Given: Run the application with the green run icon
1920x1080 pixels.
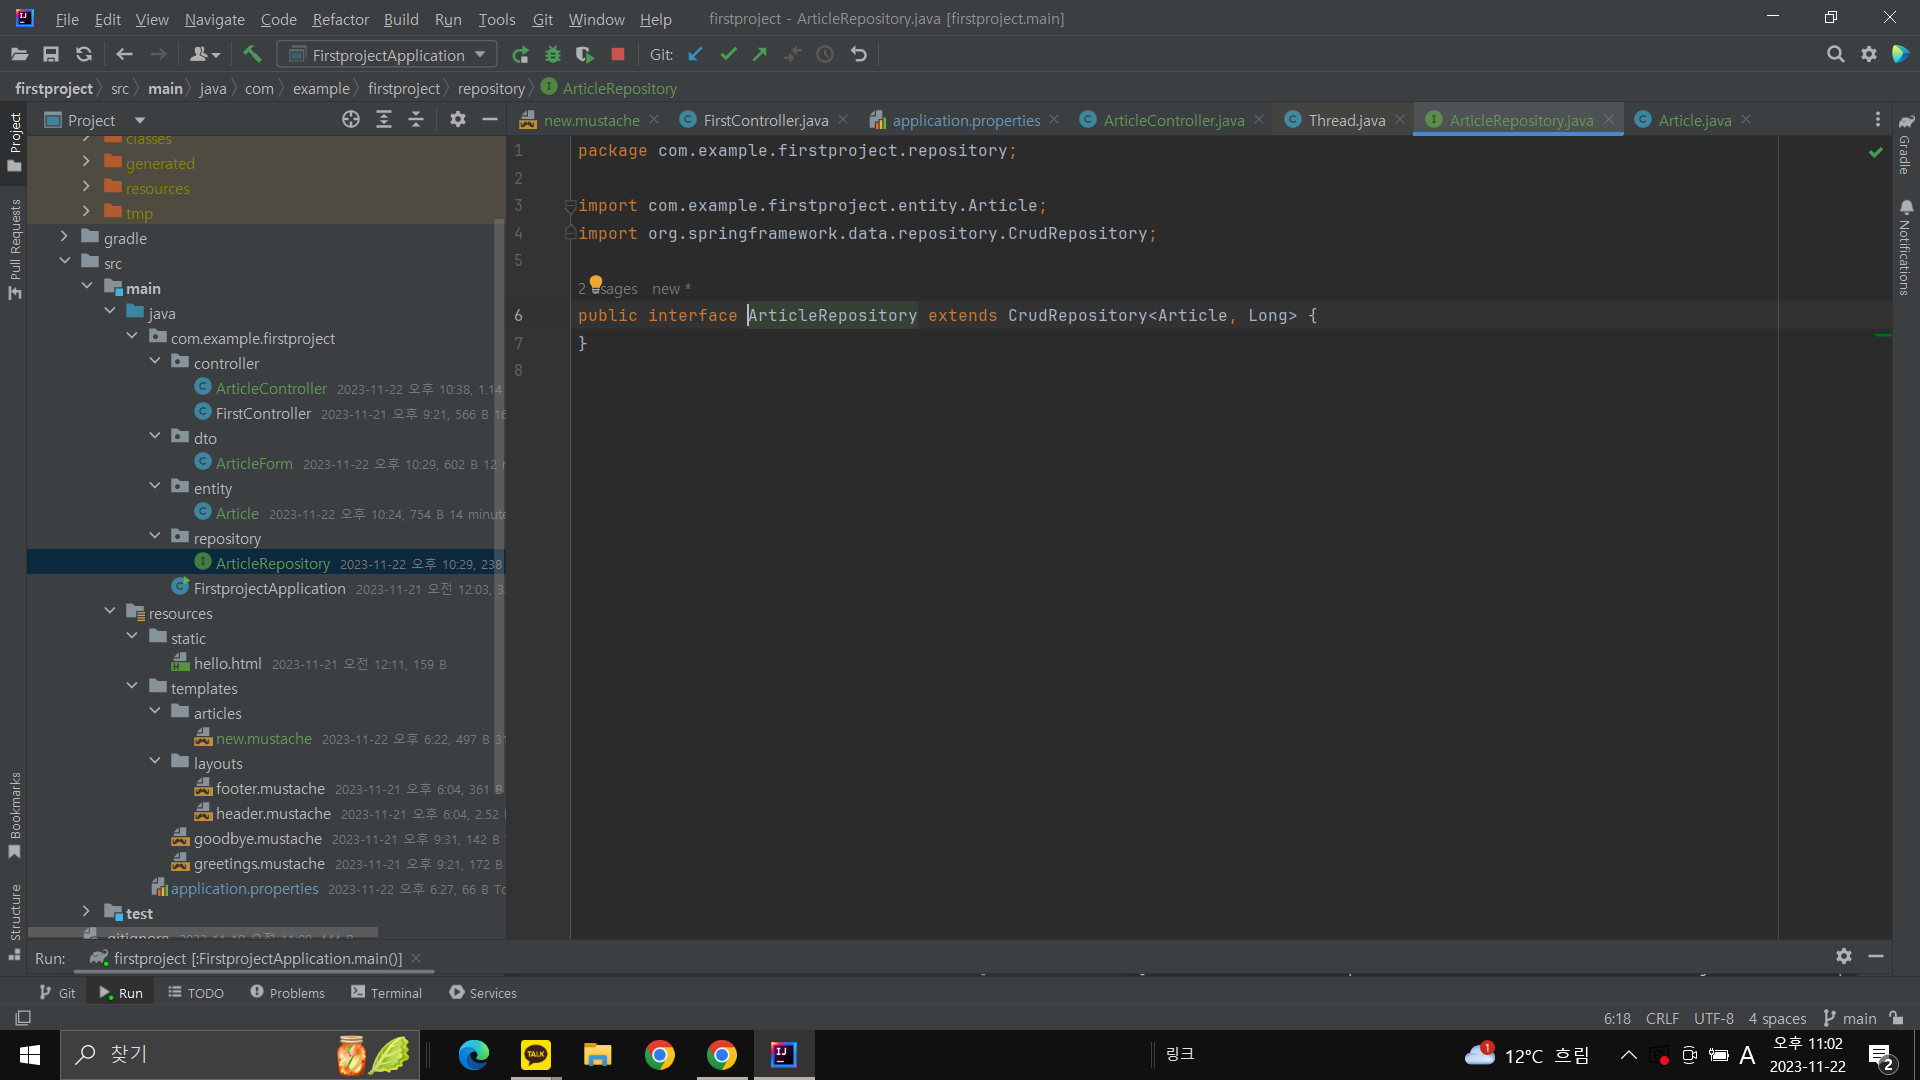Looking at the screenshot, I should pyautogui.click(x=520, y=55).
